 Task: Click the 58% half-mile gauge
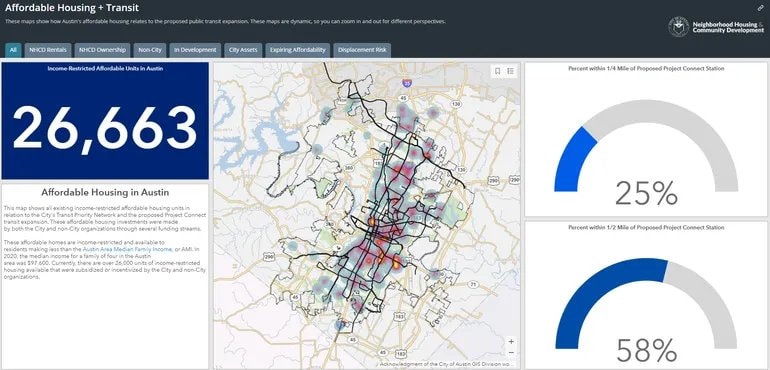646,310
